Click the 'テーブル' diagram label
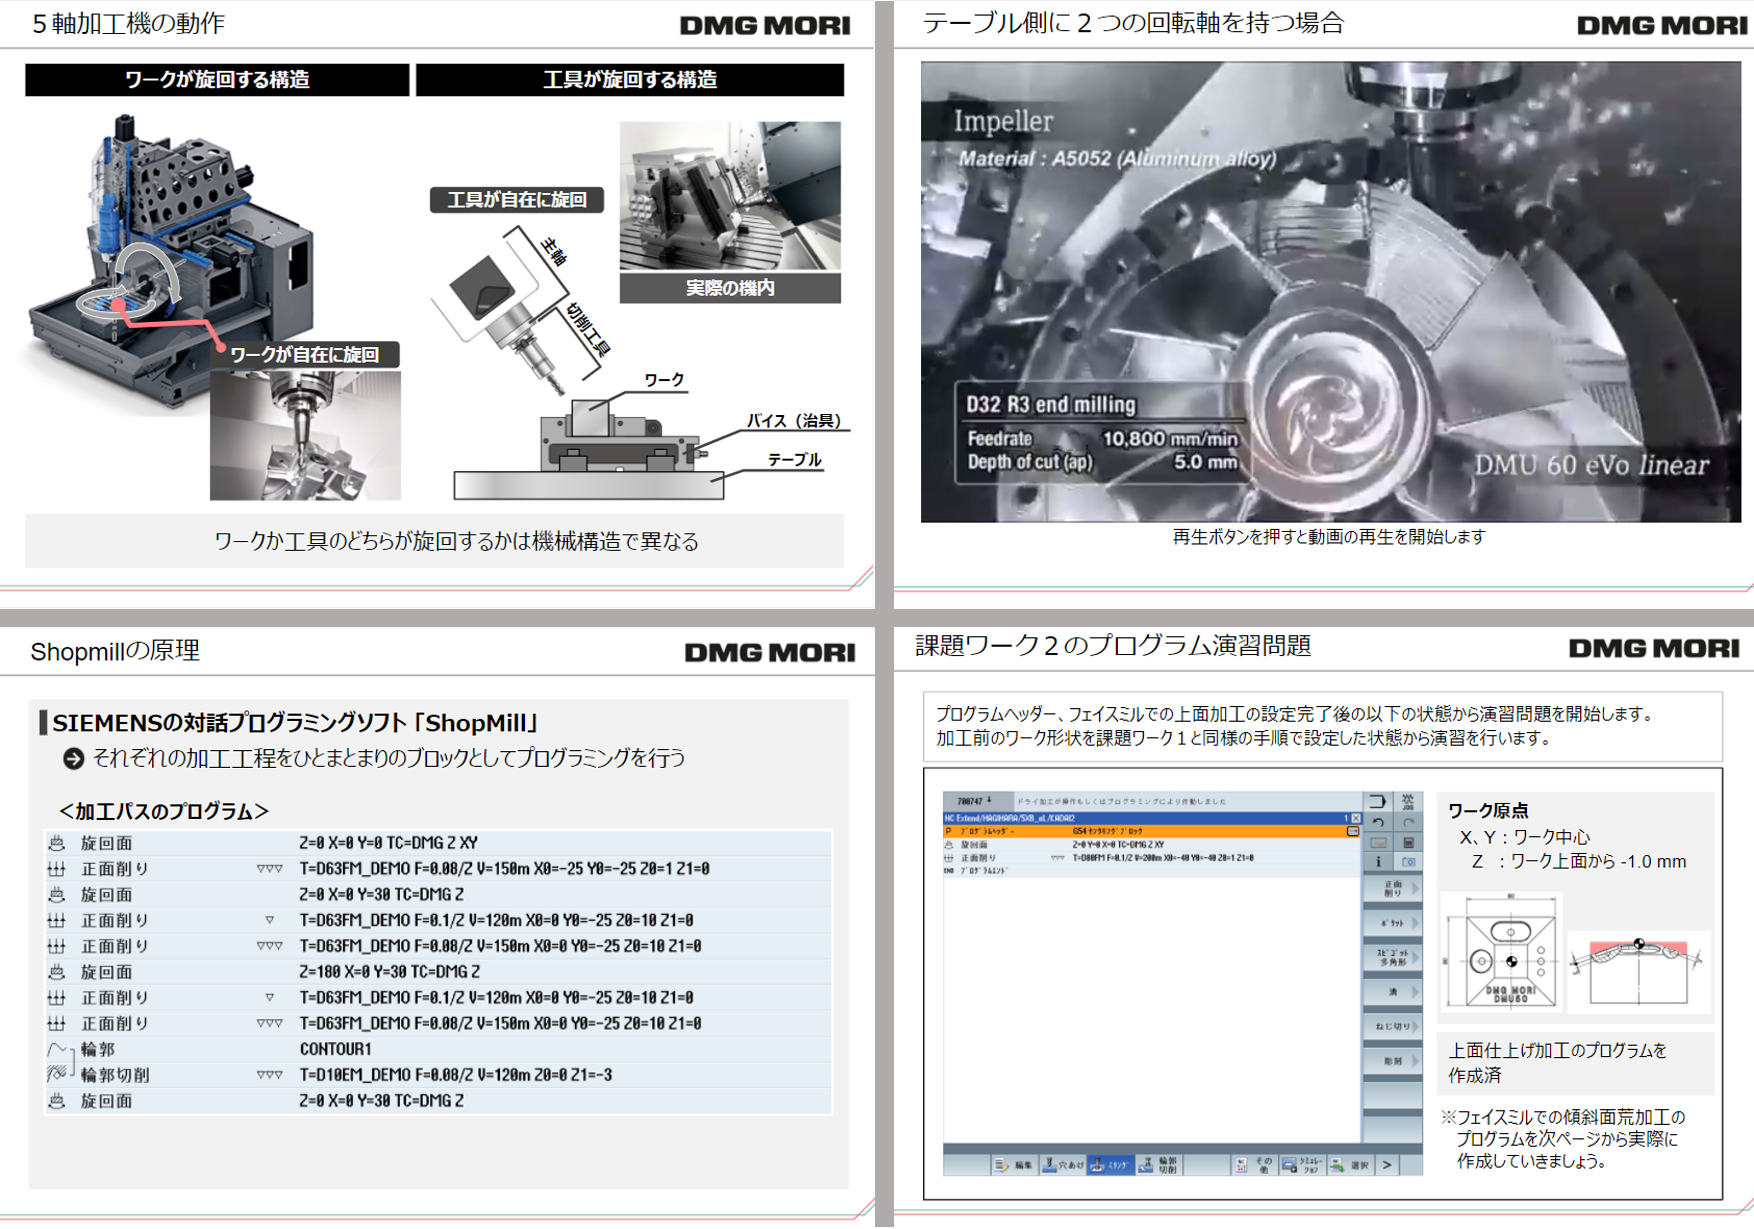The image size is (1754, 1229). [795, 460]
